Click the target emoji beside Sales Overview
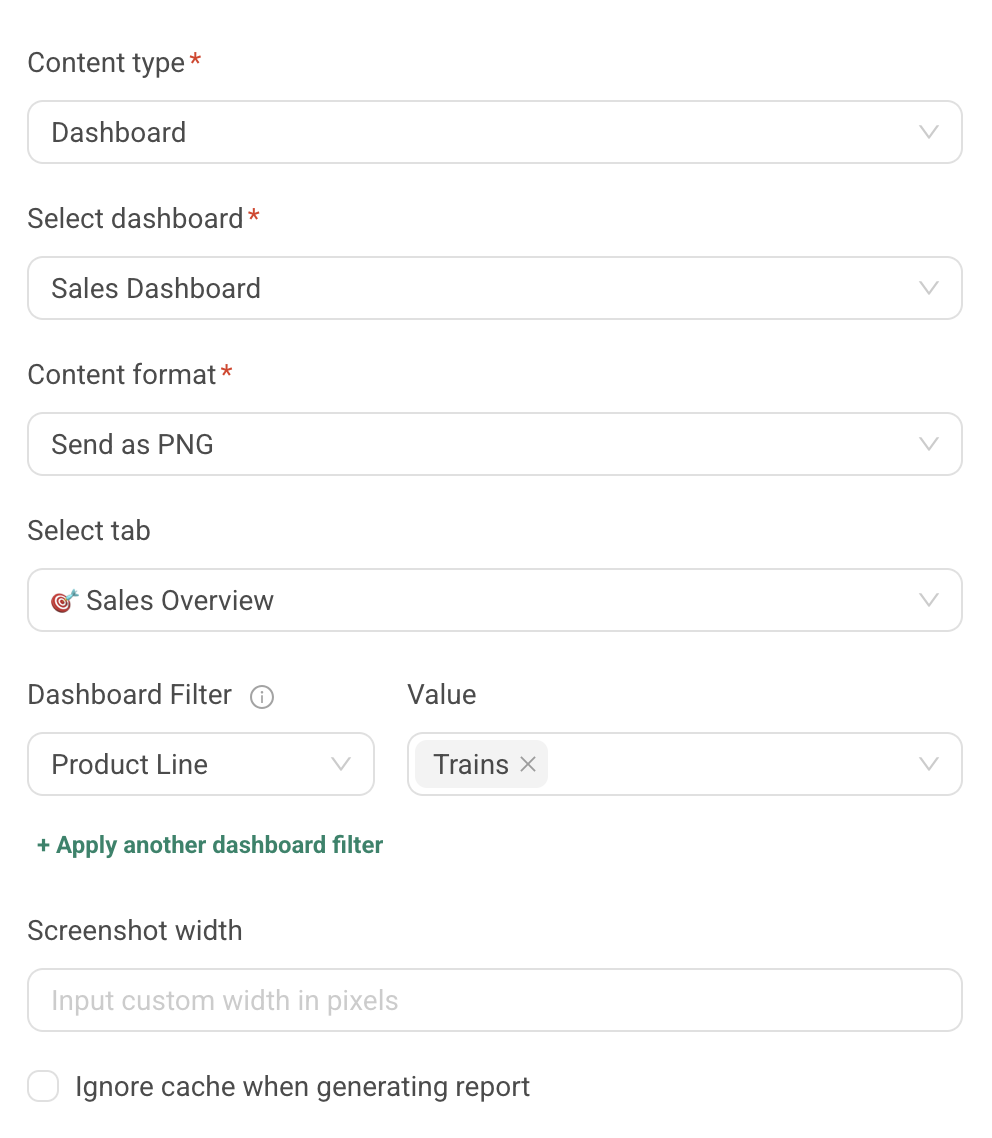The image size is (992, 1138). tap(64, 601)
